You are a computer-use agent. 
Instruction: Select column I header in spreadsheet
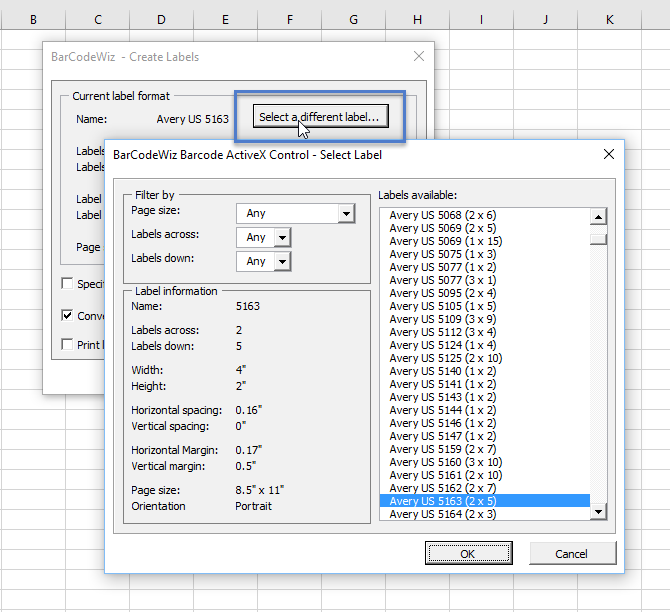pyautogui.click(x=482, y=20)
